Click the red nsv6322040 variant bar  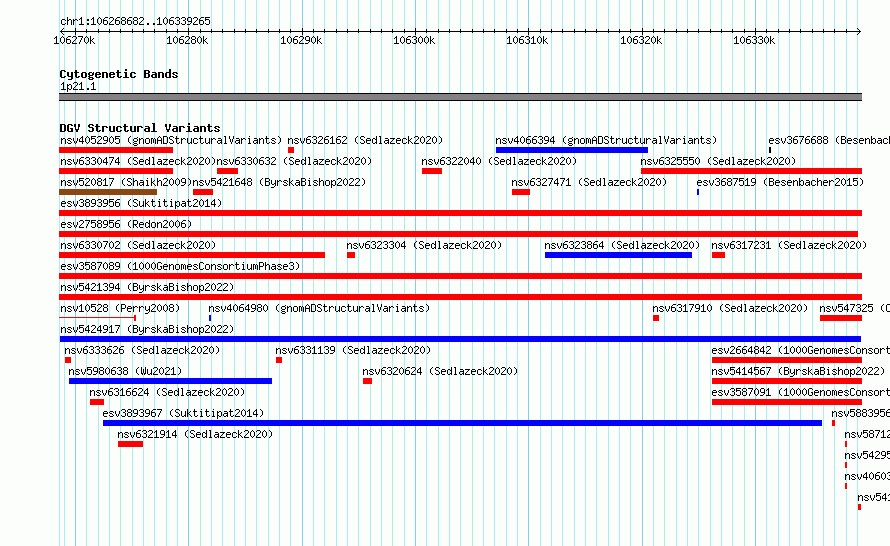point(432,171)
